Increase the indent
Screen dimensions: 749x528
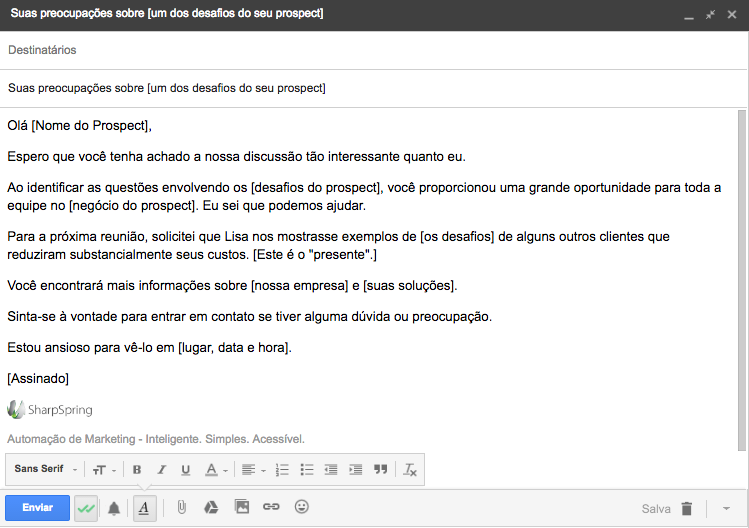click(356, 470)
